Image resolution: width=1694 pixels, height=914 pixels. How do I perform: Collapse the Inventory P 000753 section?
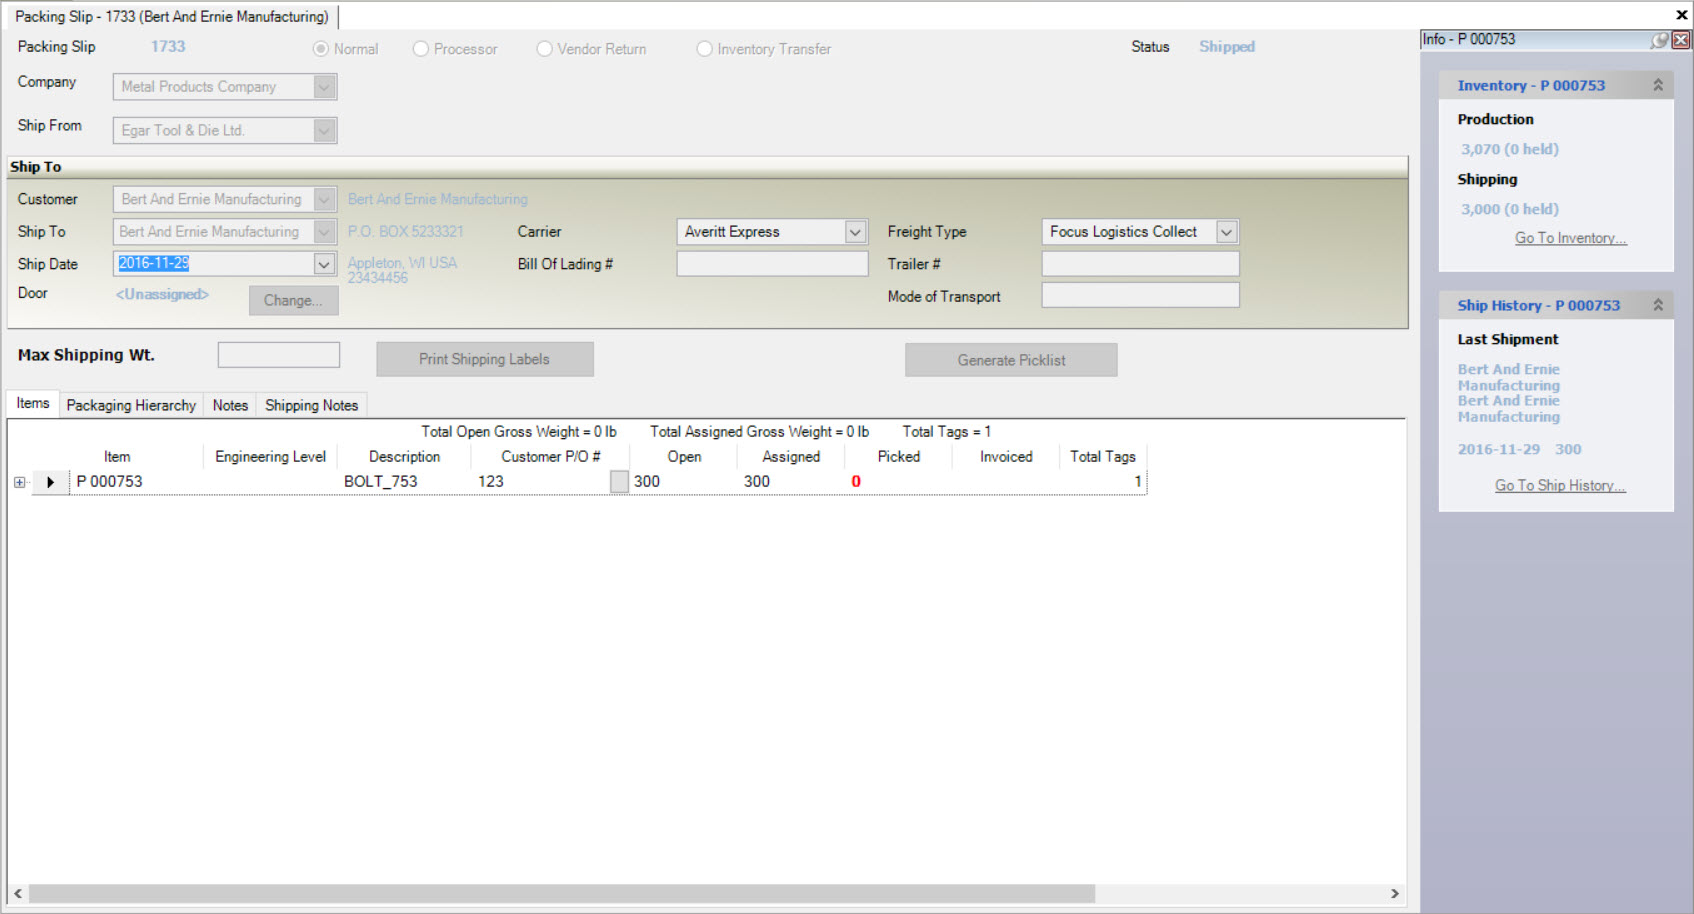point(1657,85)
